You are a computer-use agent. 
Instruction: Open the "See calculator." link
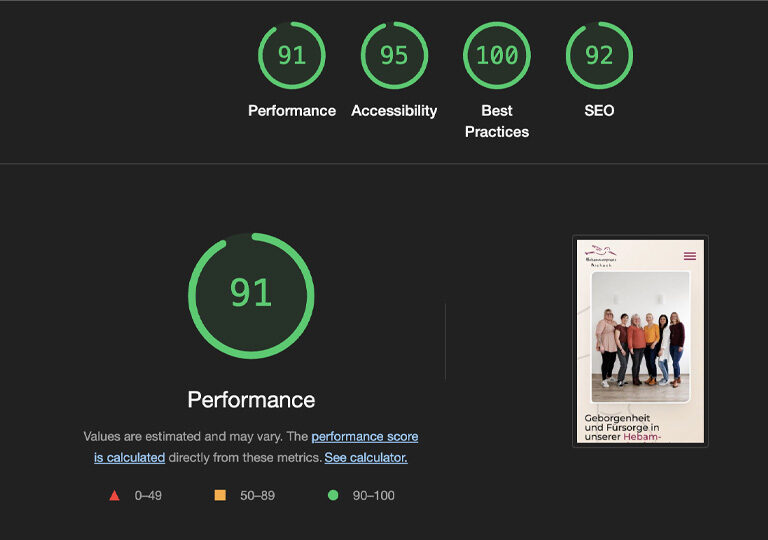click(x=366, y=458)
